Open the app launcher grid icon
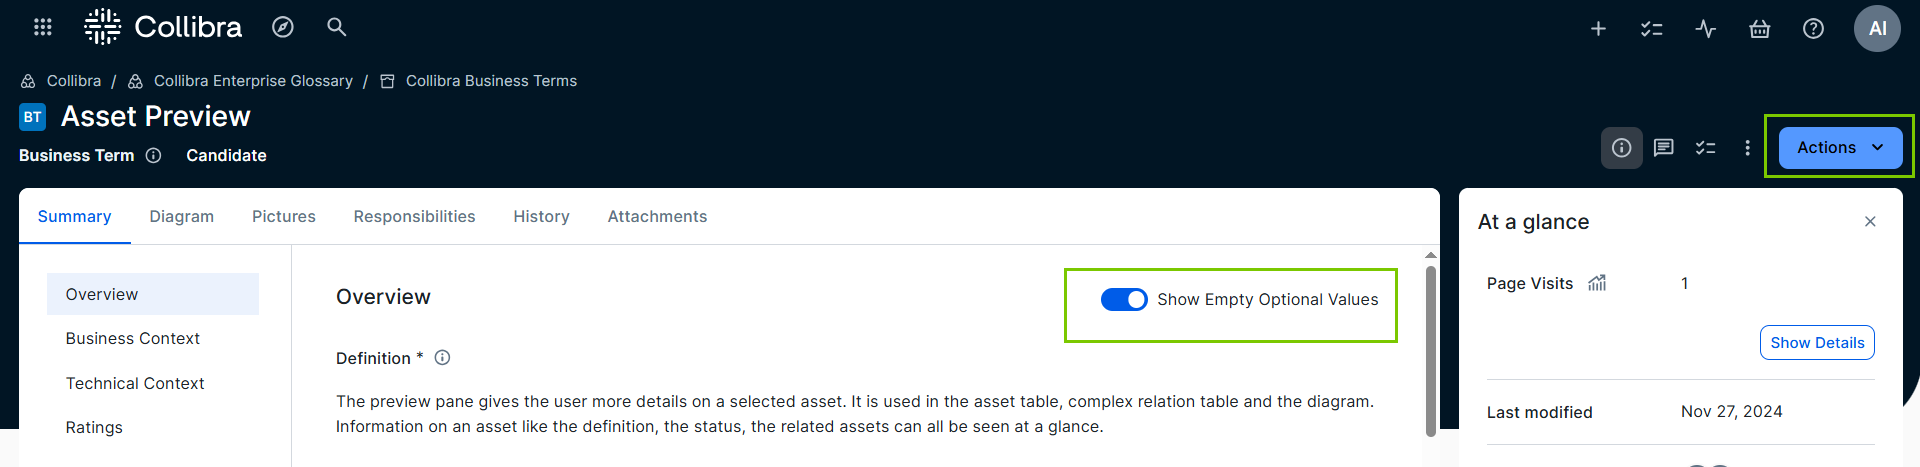Screen dimensions: 1920x467 pyautogui.click(x=43, y=27)
